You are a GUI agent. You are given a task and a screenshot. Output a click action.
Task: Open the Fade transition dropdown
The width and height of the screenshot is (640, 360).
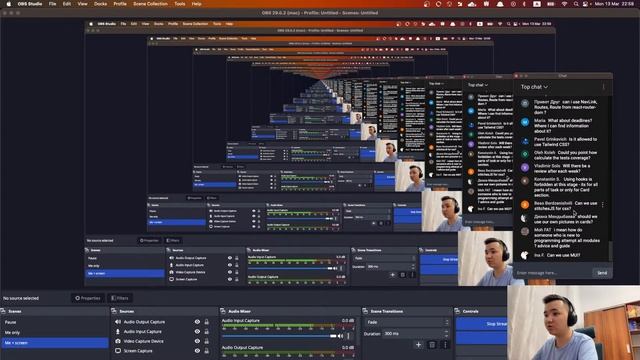tap(407, 322)
